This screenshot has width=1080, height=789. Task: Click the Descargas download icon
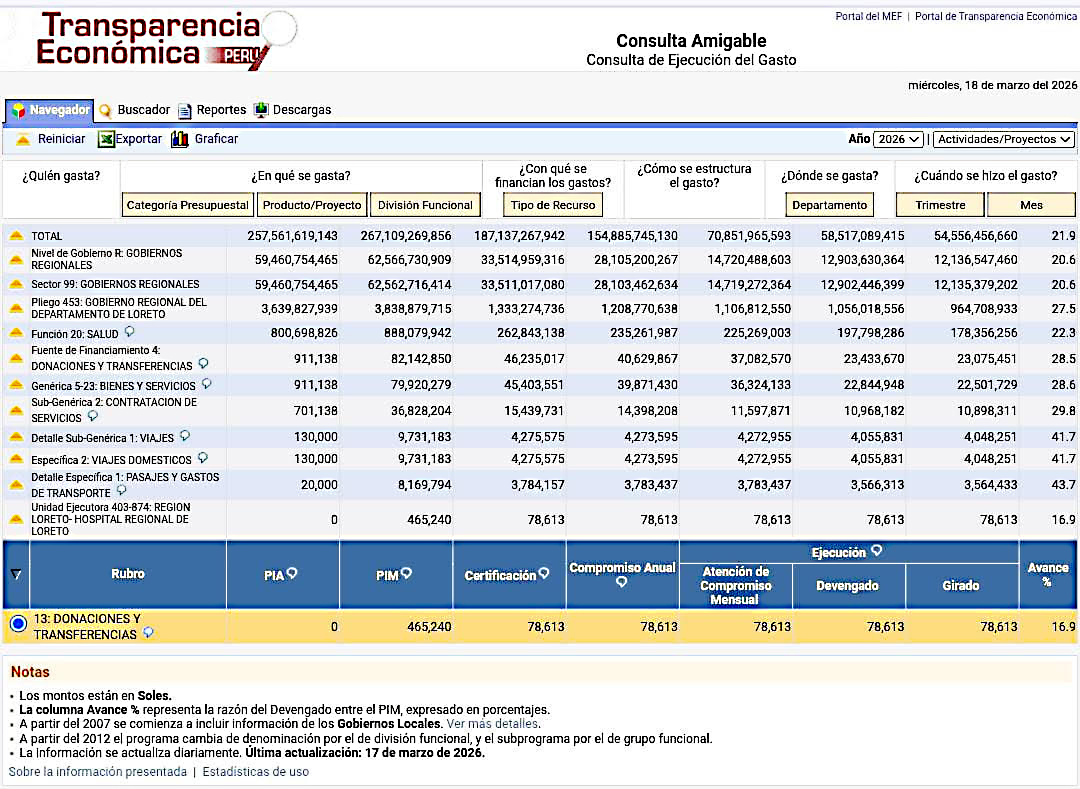(261, 110)
